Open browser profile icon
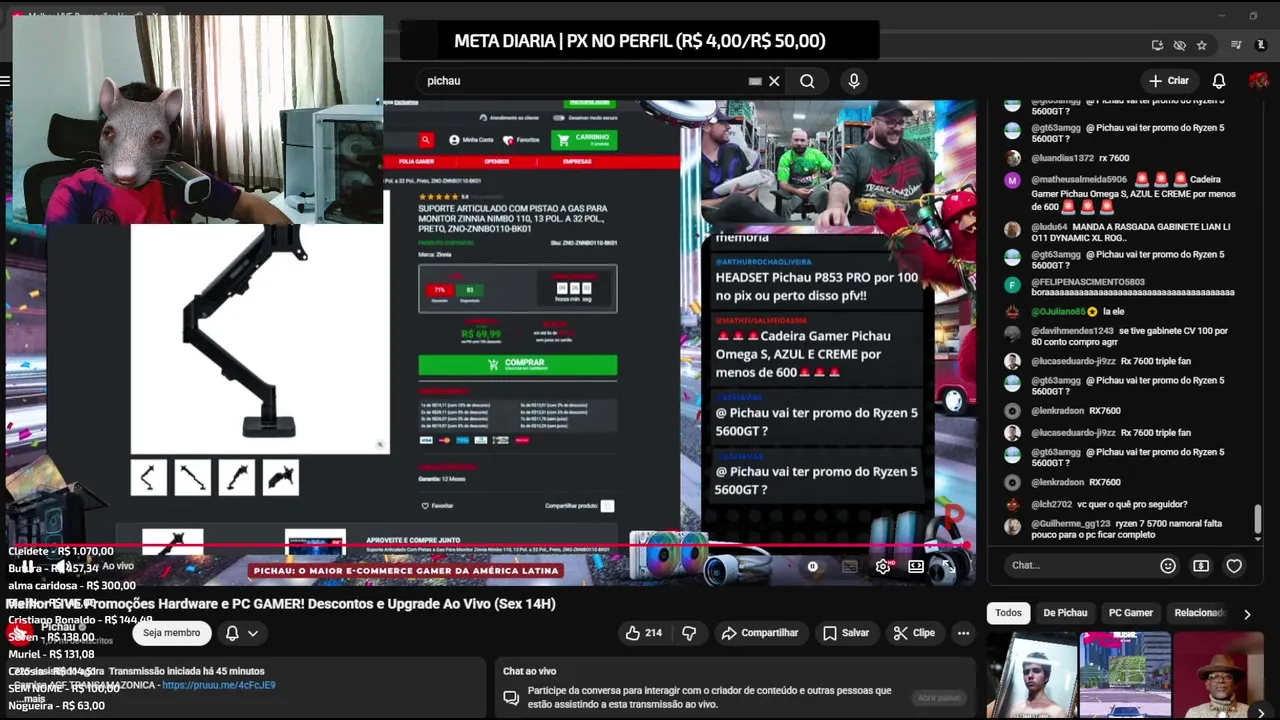This screenshot has width=1280, height=720. [x=1260, y=45]
